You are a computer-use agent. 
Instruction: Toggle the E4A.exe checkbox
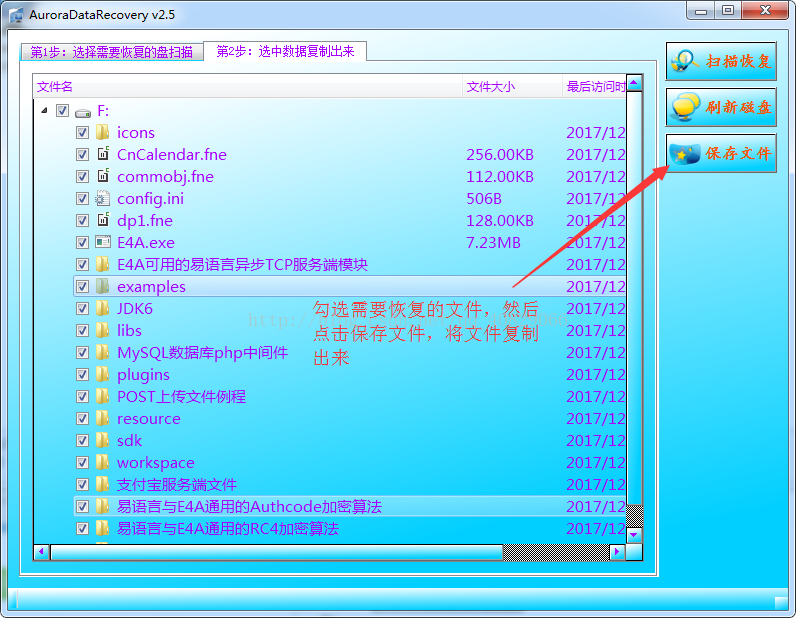[82, 243]
